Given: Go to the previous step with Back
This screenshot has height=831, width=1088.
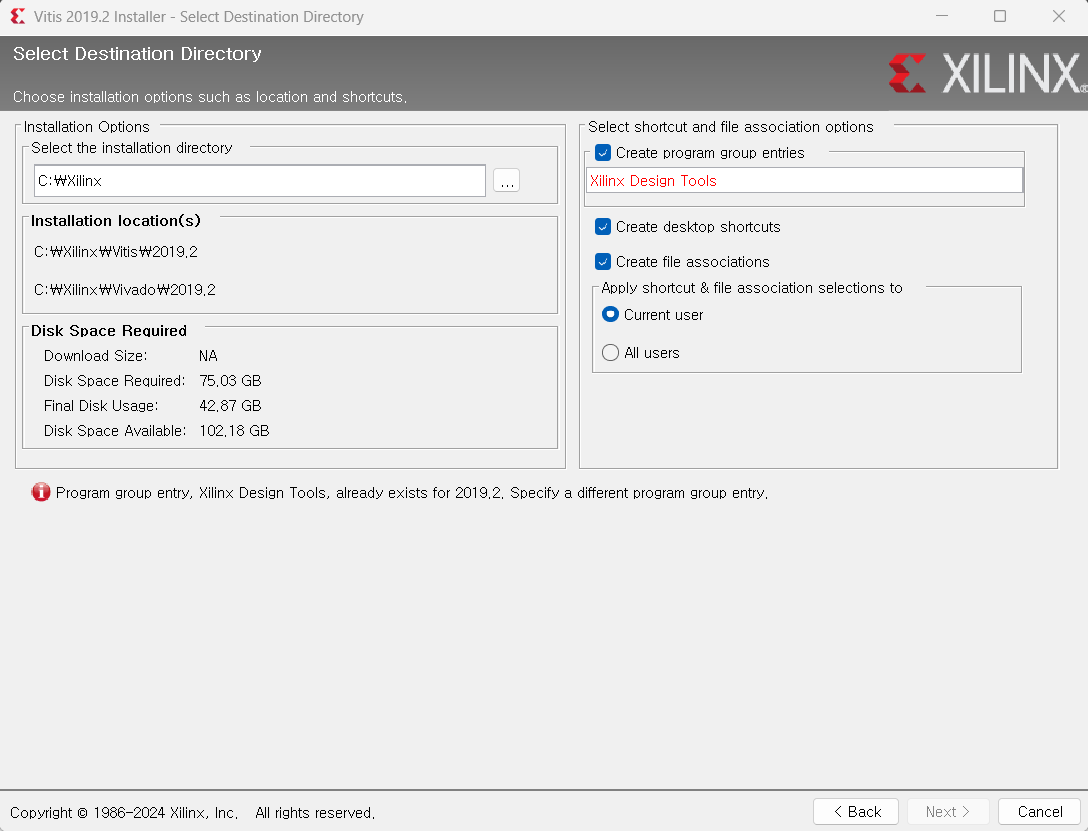Looking at the screenshot, I should click(x=856, y=812).
